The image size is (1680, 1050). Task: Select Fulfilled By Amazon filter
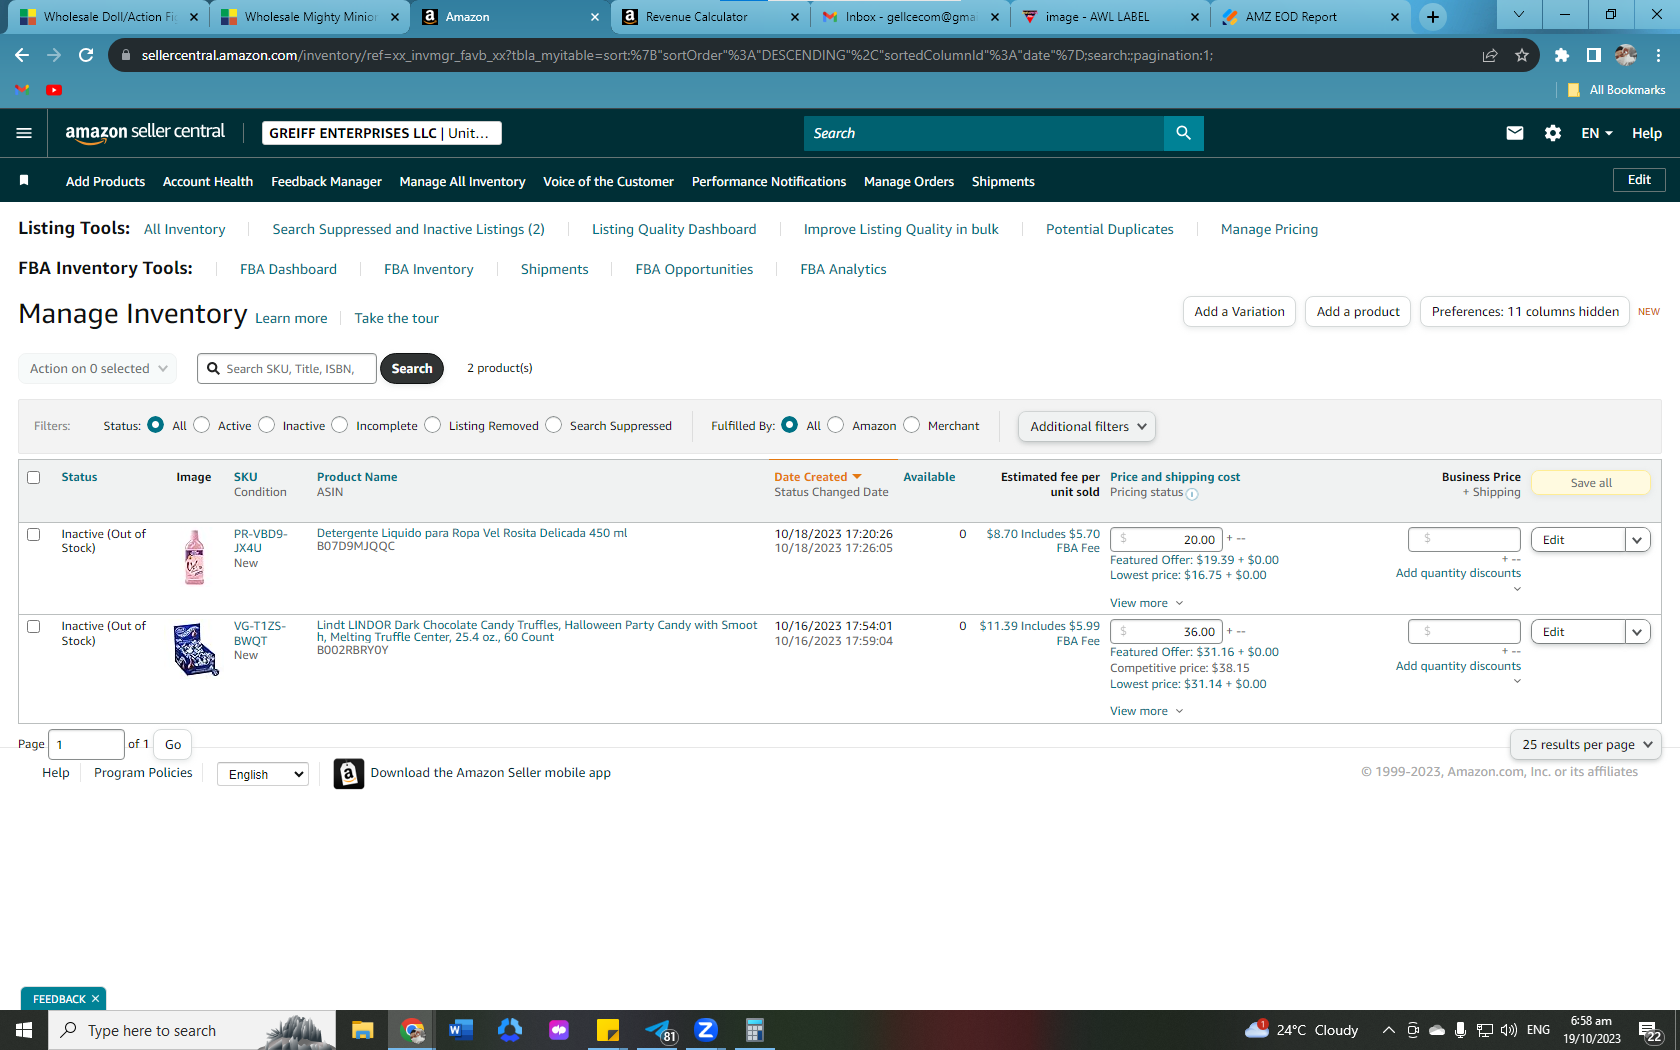coord(836,425)
